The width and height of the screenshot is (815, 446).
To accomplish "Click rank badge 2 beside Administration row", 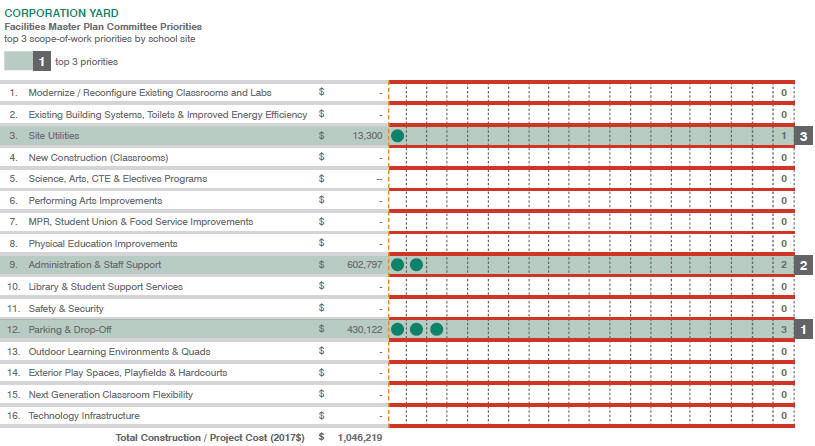I will (803, 265).
